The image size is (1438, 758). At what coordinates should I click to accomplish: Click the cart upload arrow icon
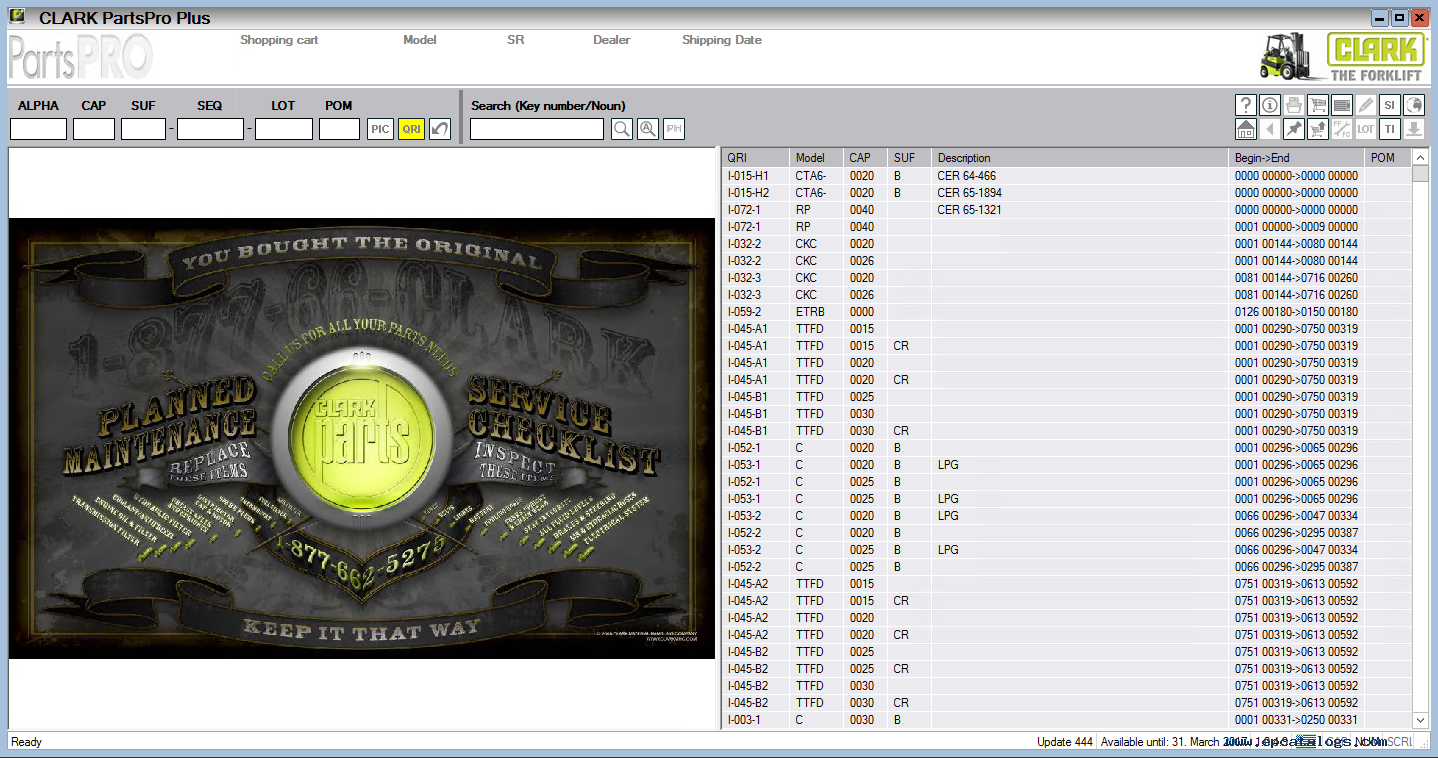[1318, 129]
